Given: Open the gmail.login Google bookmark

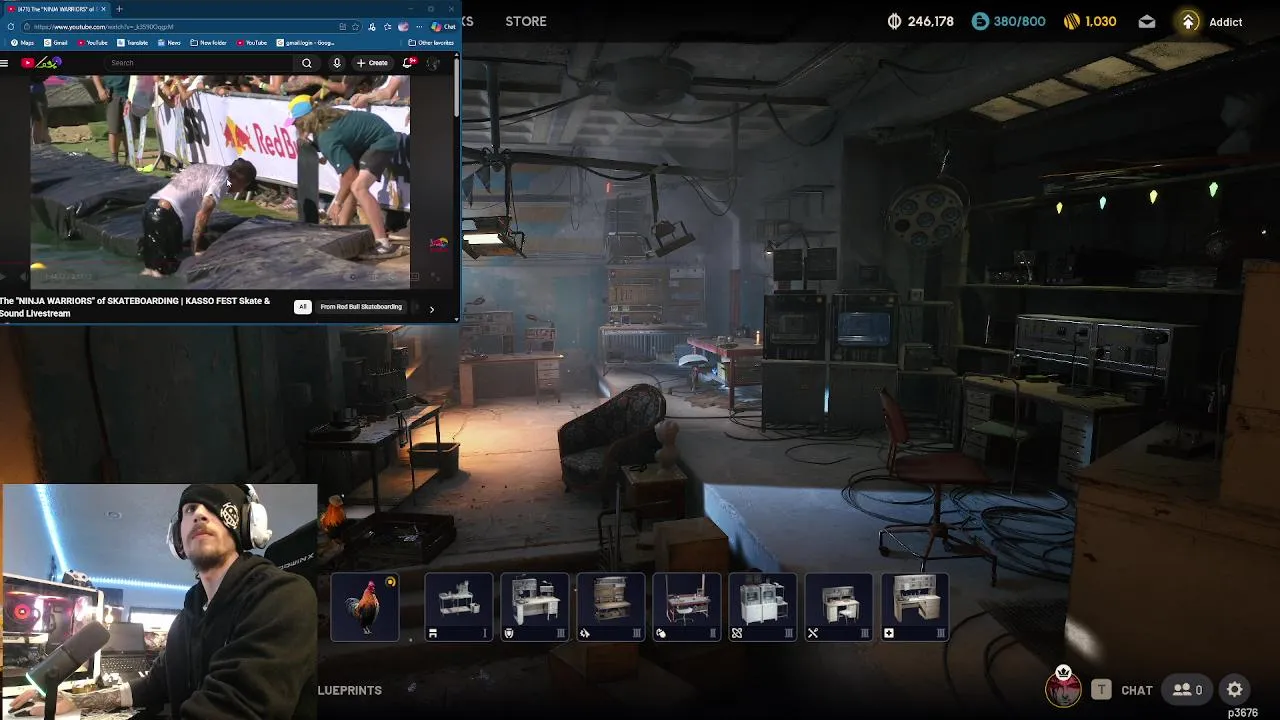Looking at the screenshot, I should 305,43.
